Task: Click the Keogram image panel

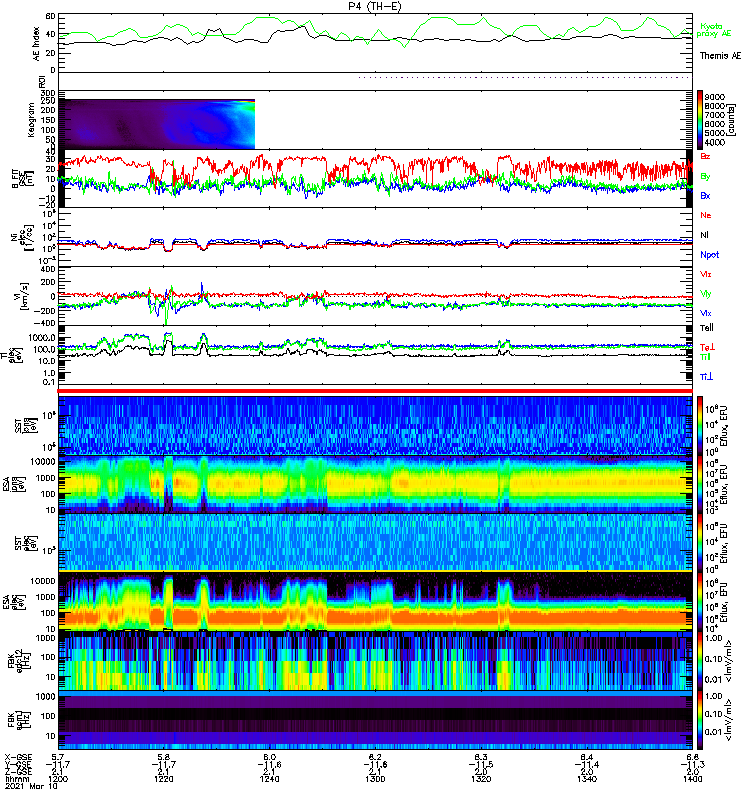Action: point(157,124)
